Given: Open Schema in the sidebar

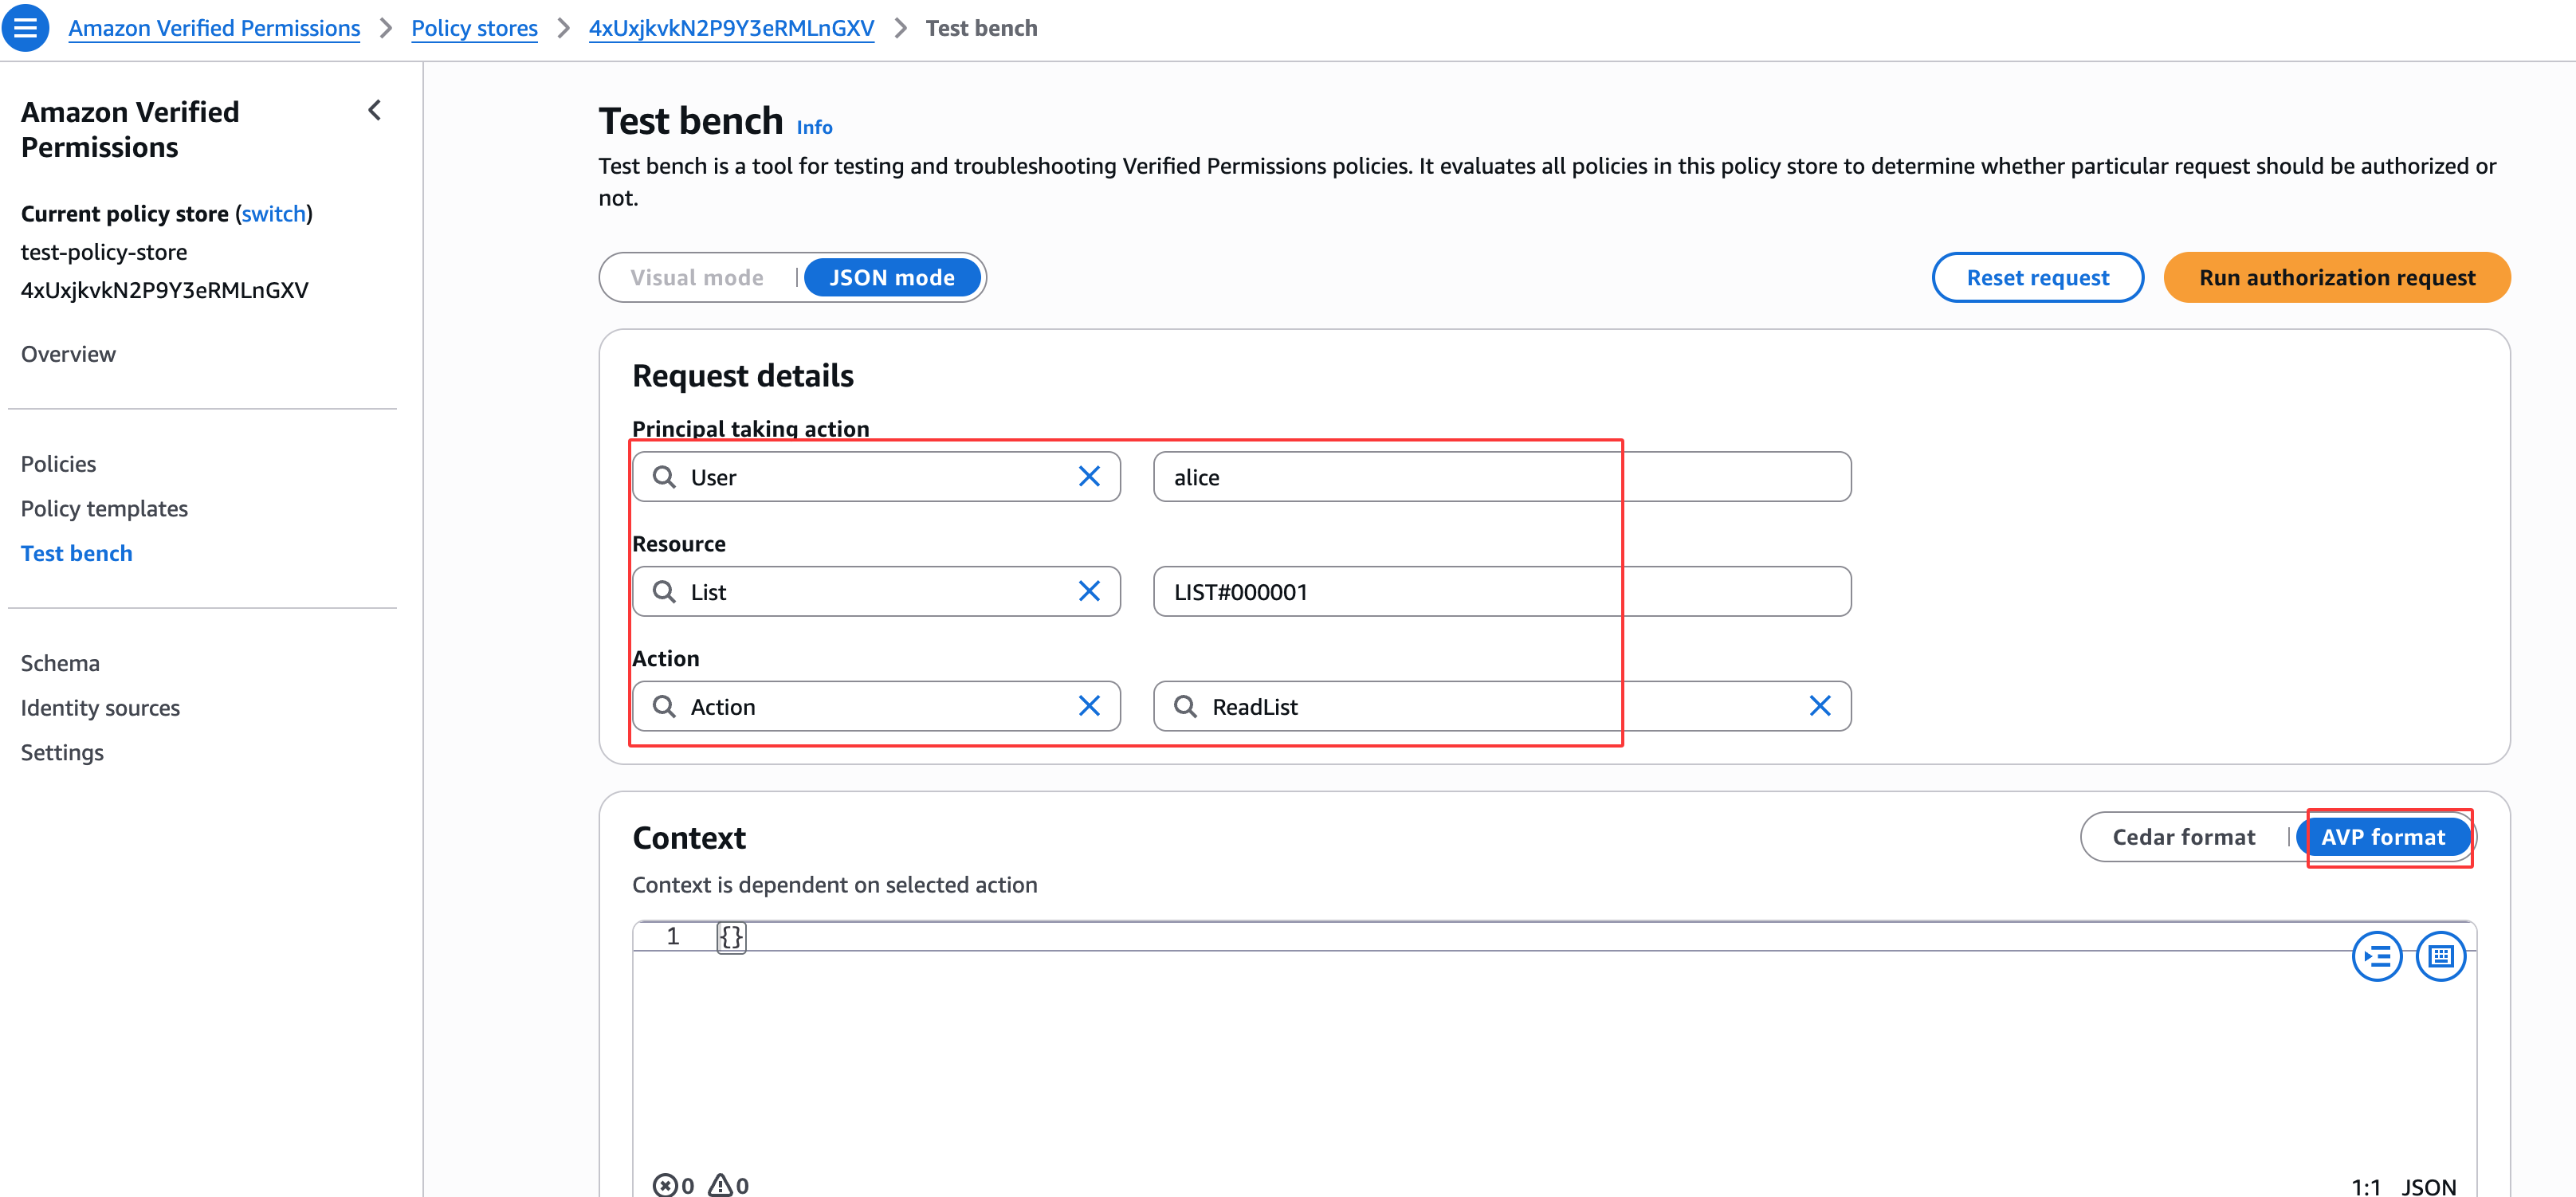Looking at the screenshot, I should click(x=60, y=663).
